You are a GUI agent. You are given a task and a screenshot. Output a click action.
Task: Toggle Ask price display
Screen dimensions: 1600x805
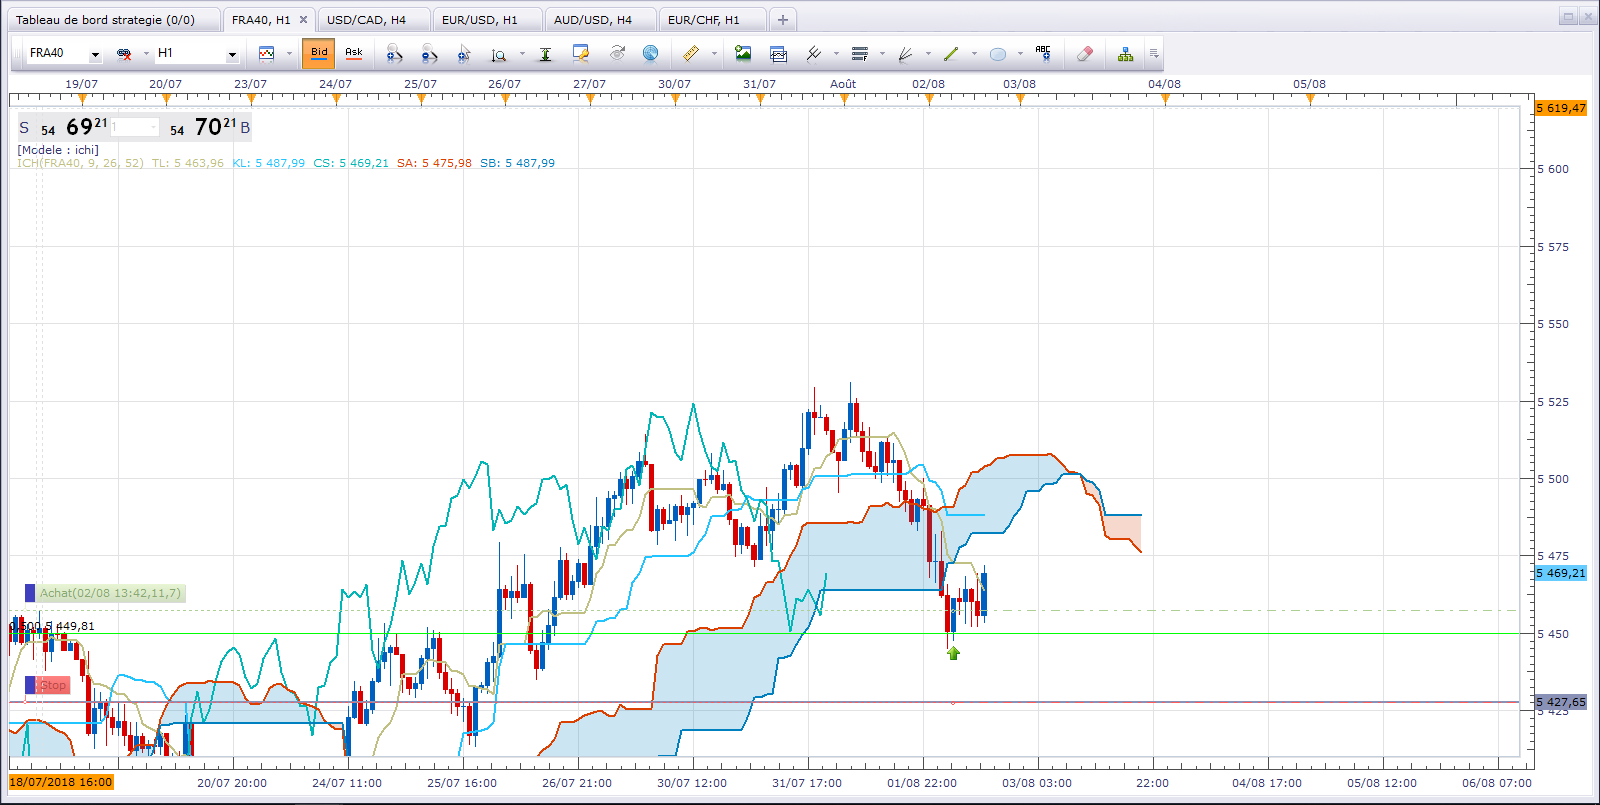click(x=354, y=53)
